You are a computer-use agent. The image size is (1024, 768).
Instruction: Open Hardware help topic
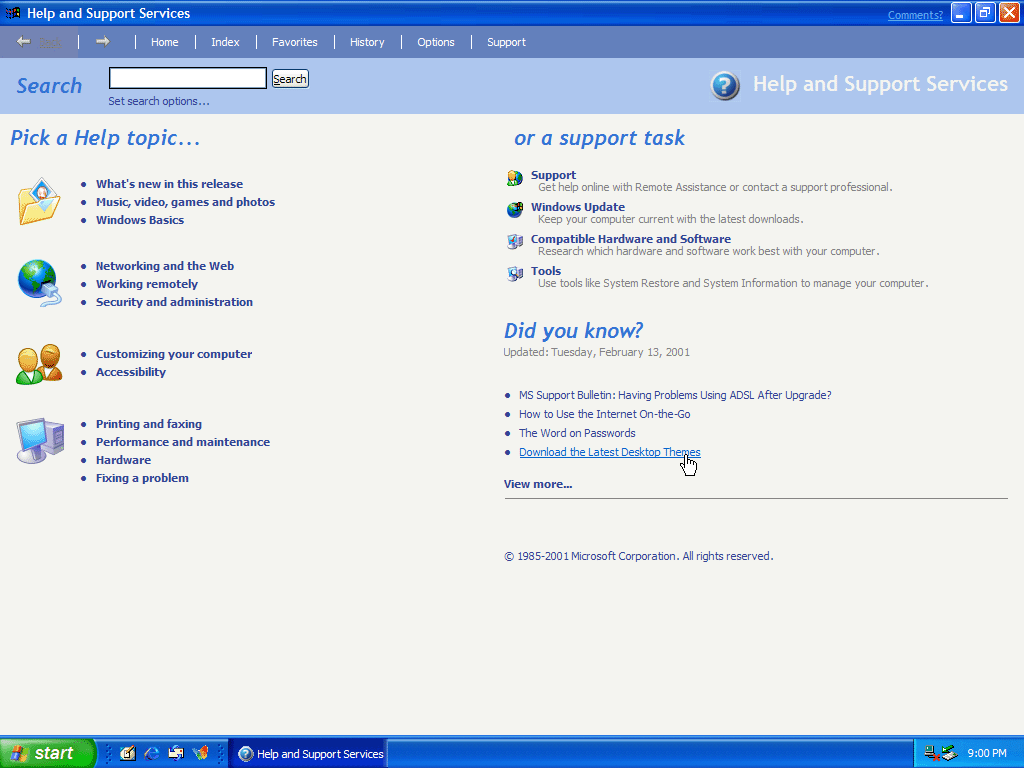123,460
